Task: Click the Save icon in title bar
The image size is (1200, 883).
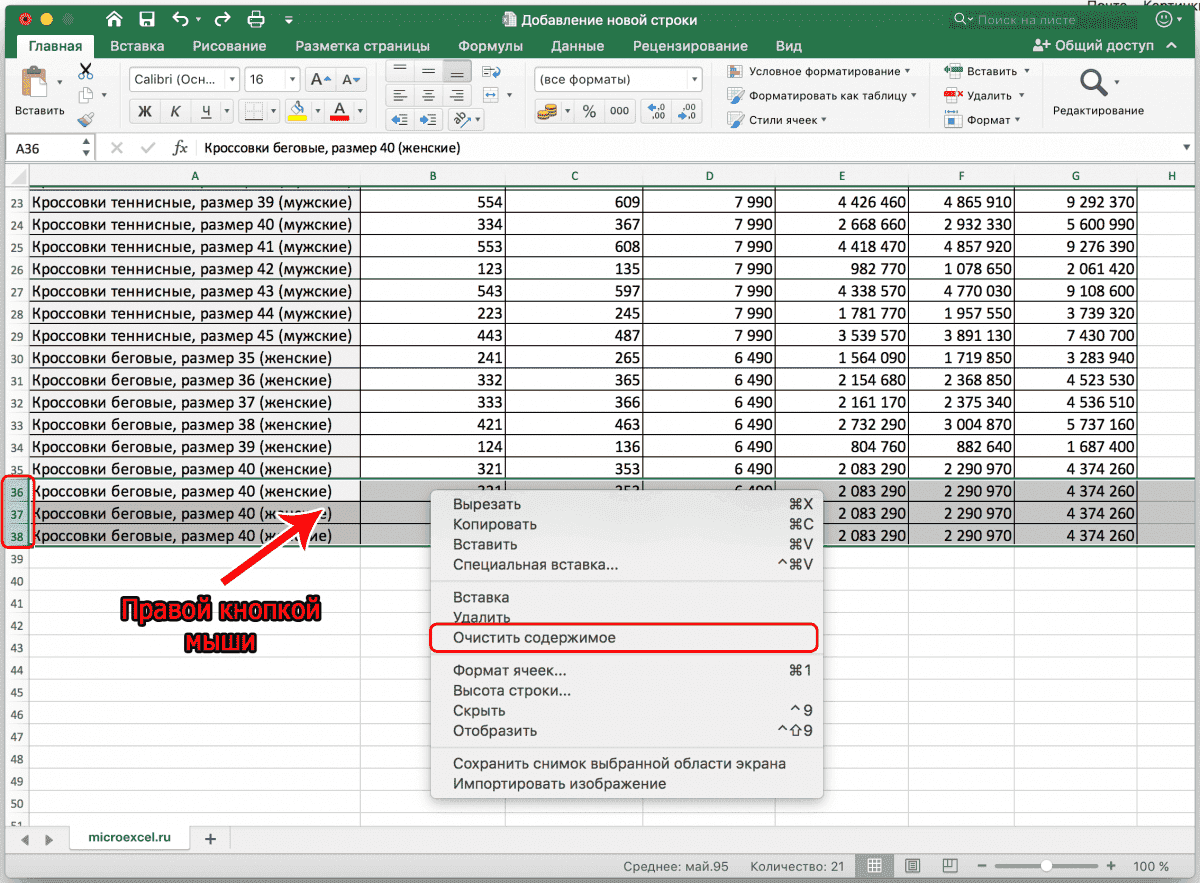Action: (147, 19)
